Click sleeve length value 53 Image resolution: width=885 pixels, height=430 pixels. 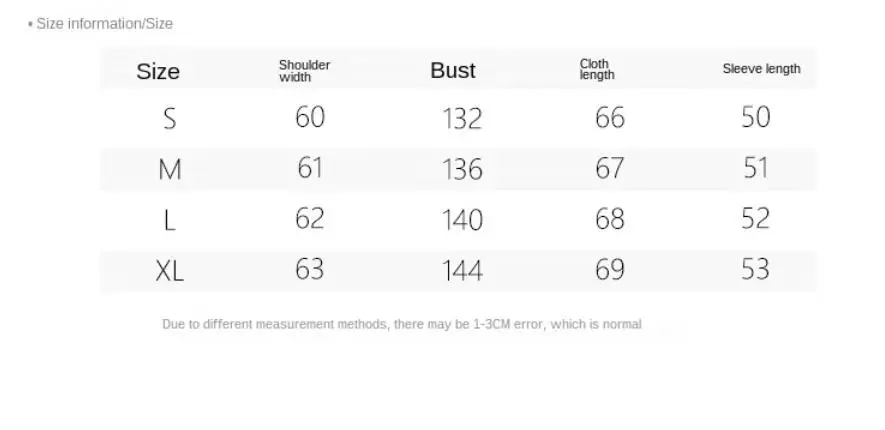(x=755, y=269)
